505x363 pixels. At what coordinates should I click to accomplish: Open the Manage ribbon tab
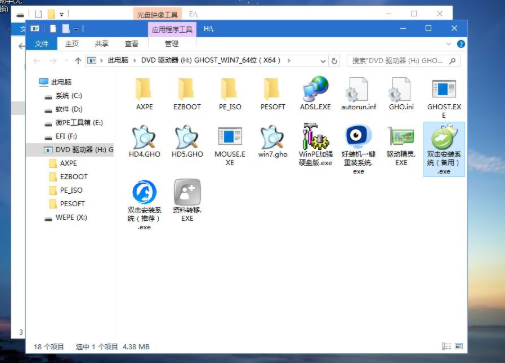click(172, 44)
